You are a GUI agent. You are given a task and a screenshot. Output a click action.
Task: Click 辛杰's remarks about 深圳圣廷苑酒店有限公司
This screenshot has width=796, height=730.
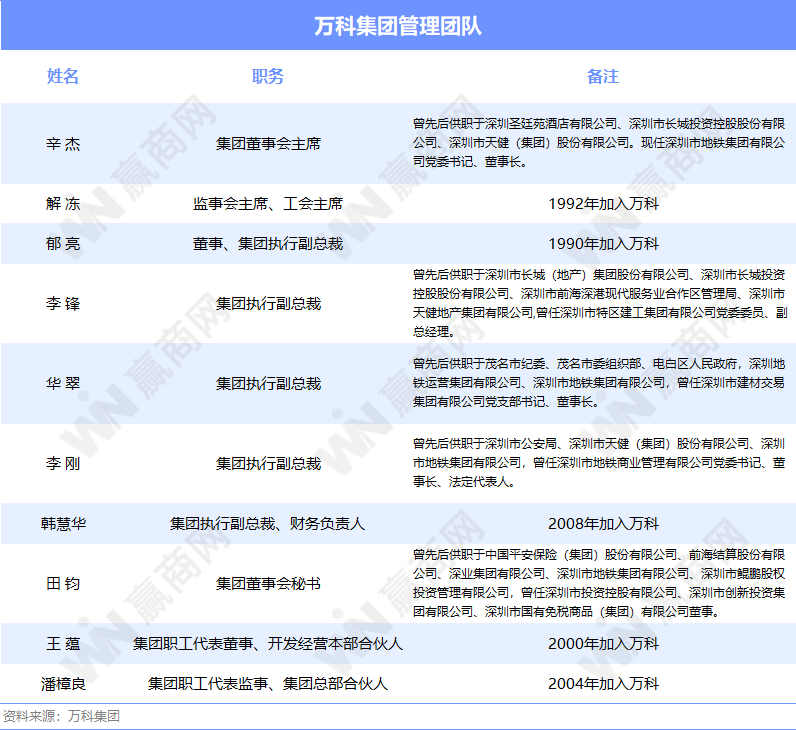click(599, 143)
